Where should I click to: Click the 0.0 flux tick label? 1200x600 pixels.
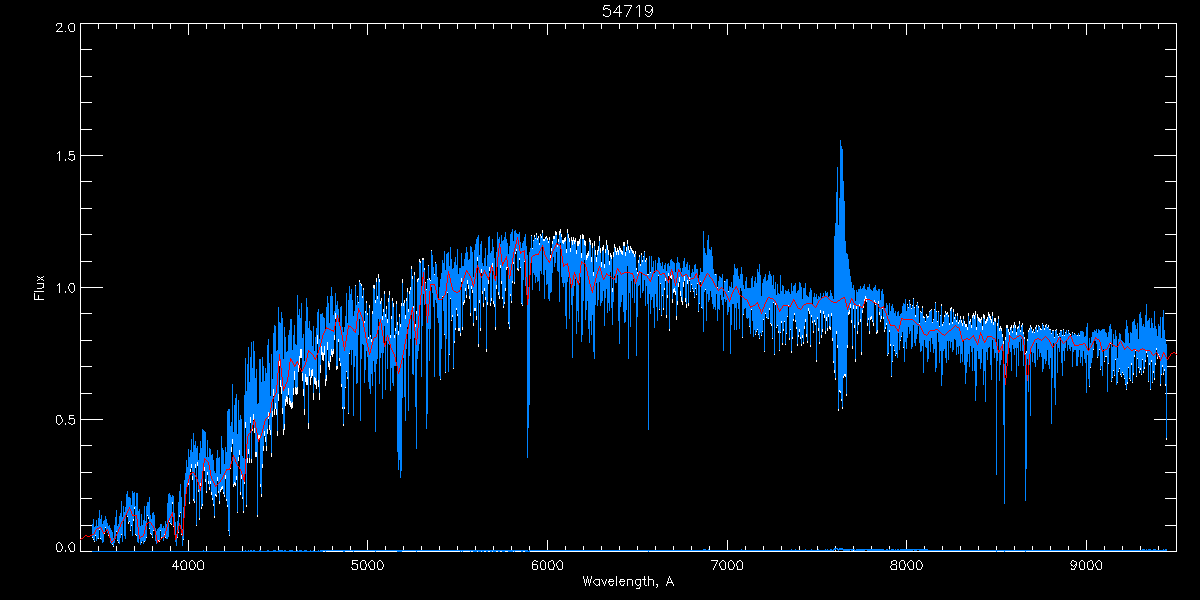[66, 548]
